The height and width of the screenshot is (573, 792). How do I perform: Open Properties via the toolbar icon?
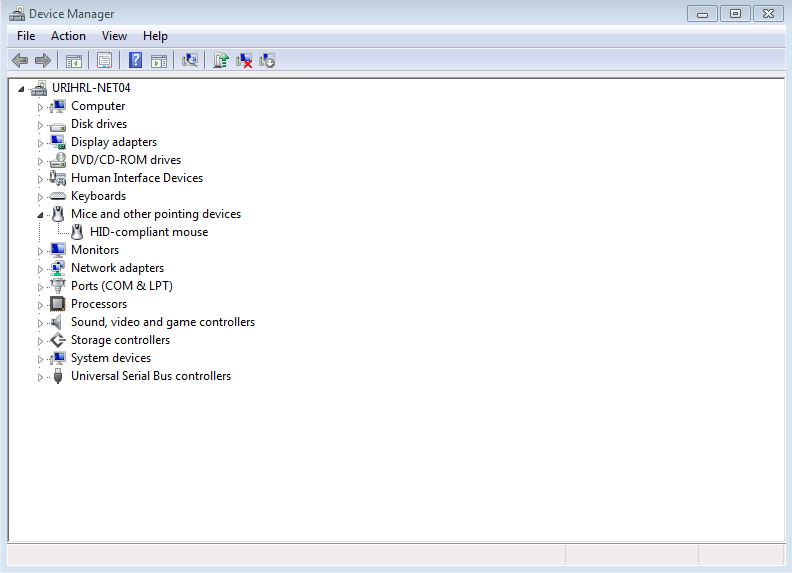pyautogui.click(x=104, y=61)
